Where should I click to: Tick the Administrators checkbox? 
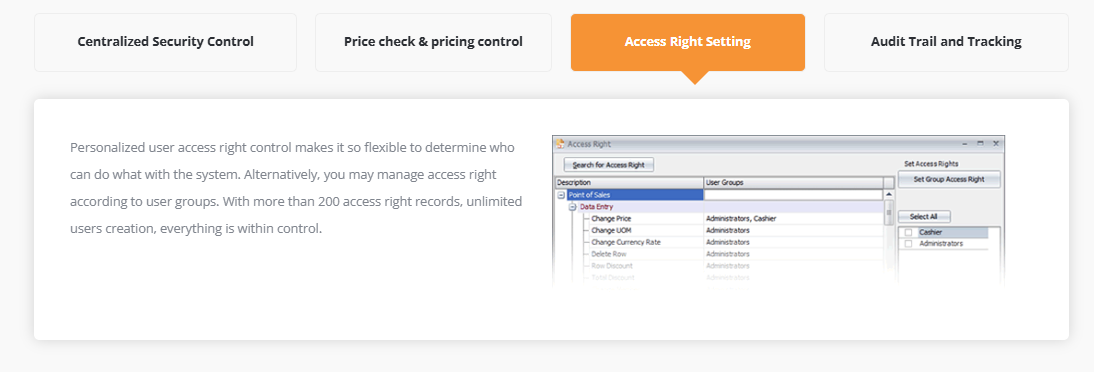908,244
